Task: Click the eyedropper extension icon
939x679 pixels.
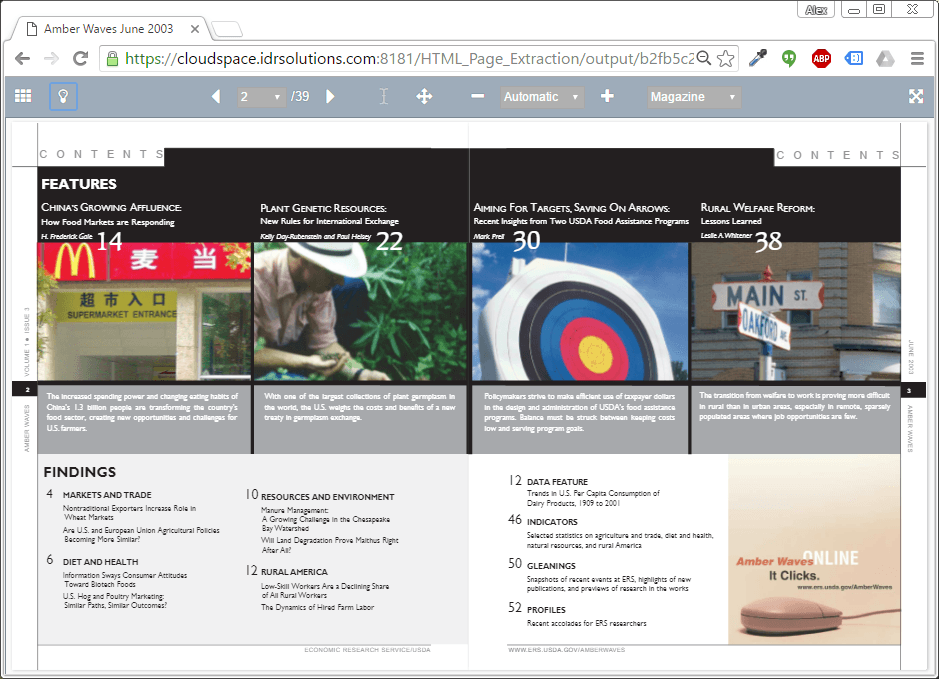Action: point(757,58)
